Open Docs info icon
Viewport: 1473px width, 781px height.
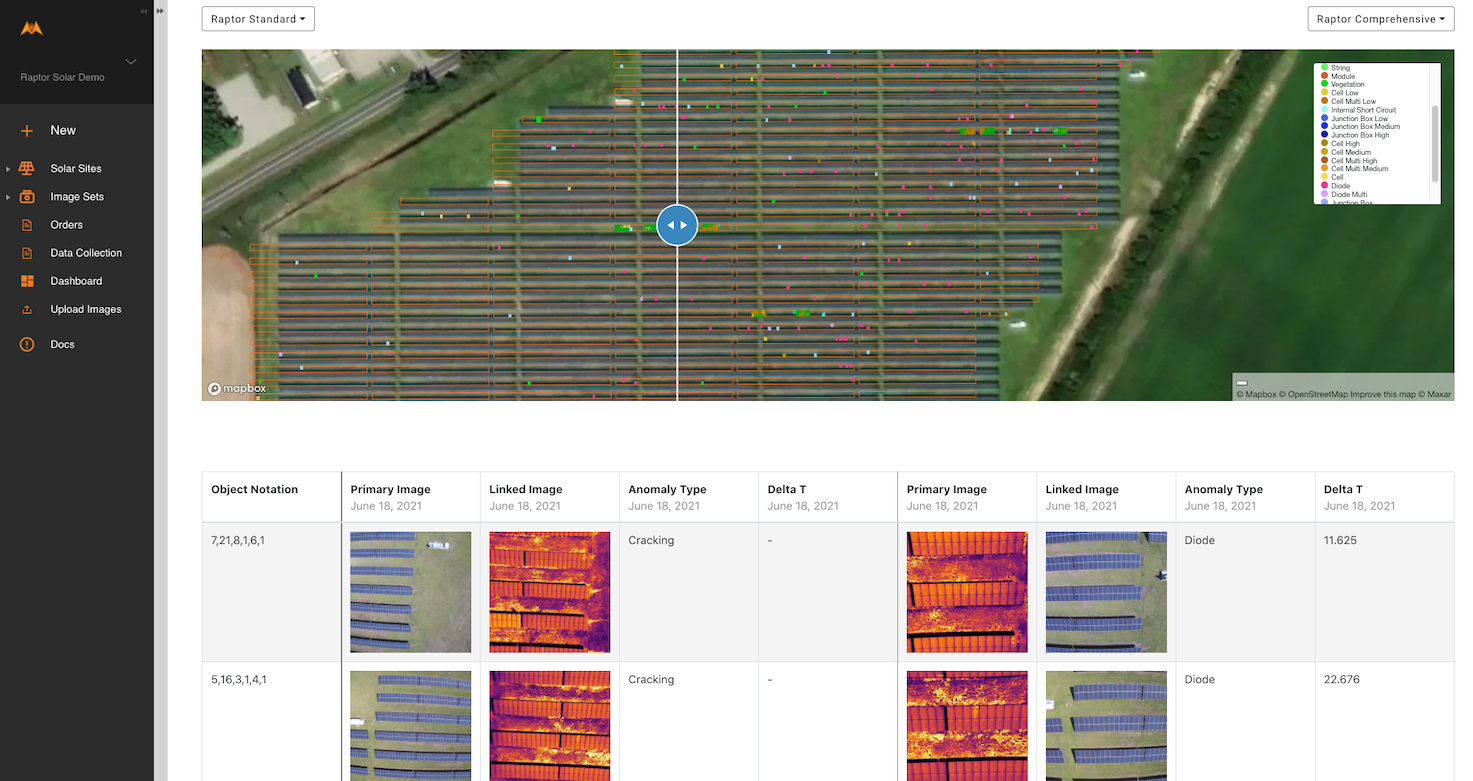tap(27, 344)
